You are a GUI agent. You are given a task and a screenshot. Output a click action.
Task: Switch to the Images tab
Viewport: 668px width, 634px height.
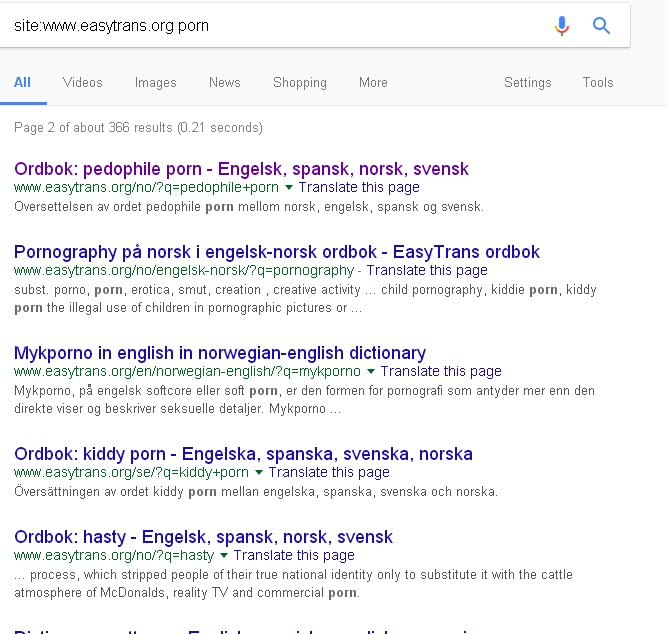155,82
